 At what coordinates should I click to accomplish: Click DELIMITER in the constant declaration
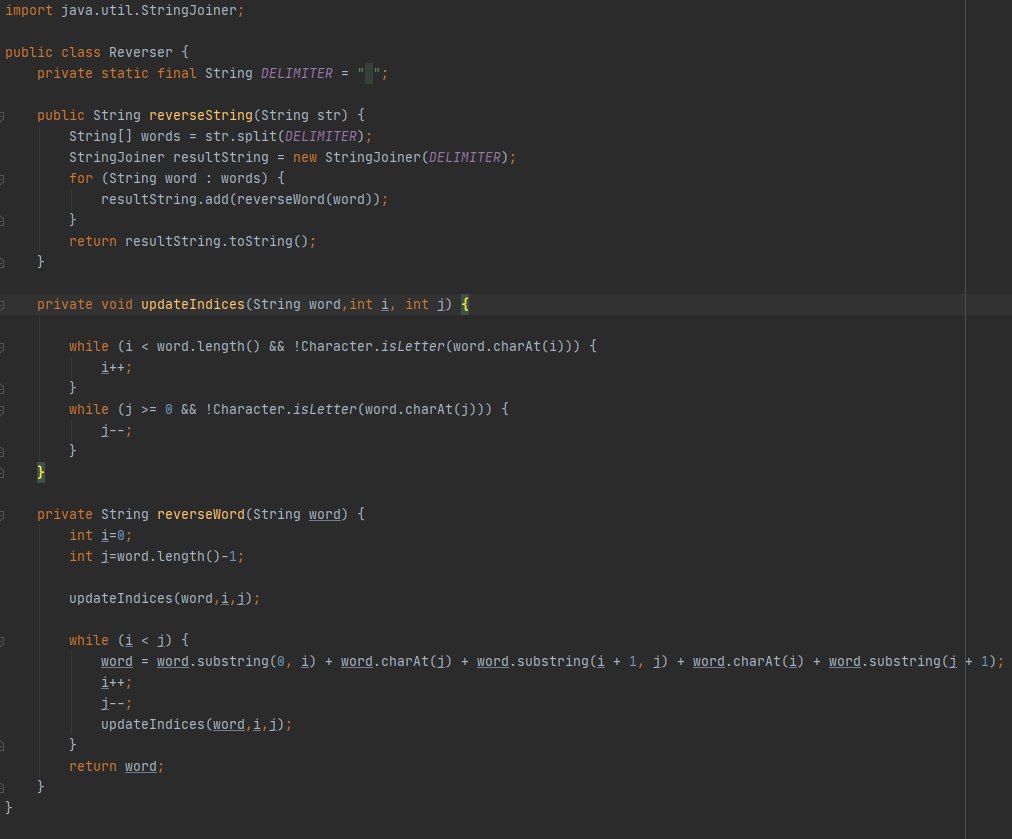point(297,74)
